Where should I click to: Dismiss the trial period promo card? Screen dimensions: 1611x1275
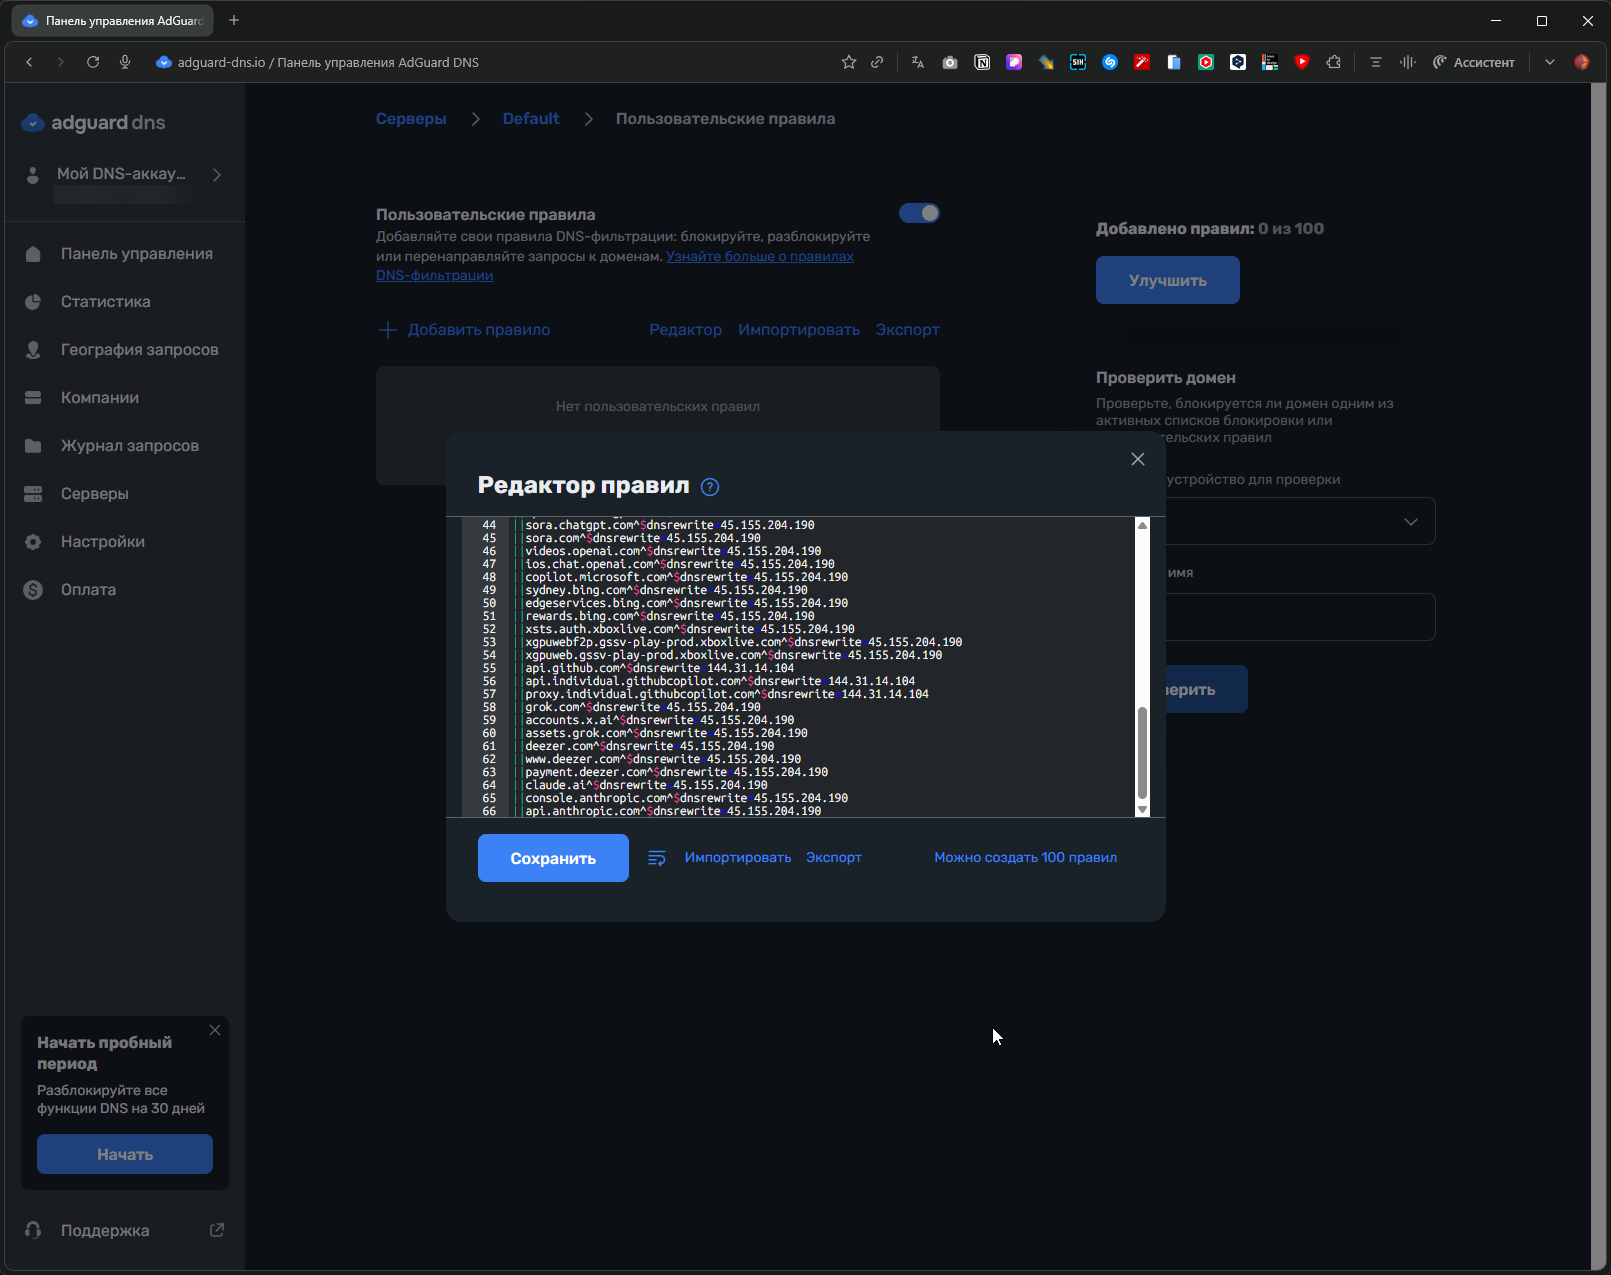click(215, 1030)
